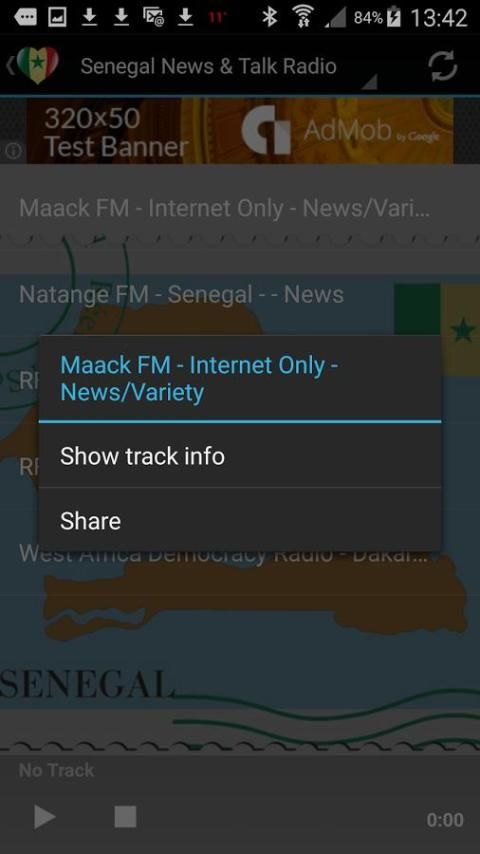This screenshot has width=480, height=854.
Task: Tap the picture notification icon
Action: click(57, 18)
